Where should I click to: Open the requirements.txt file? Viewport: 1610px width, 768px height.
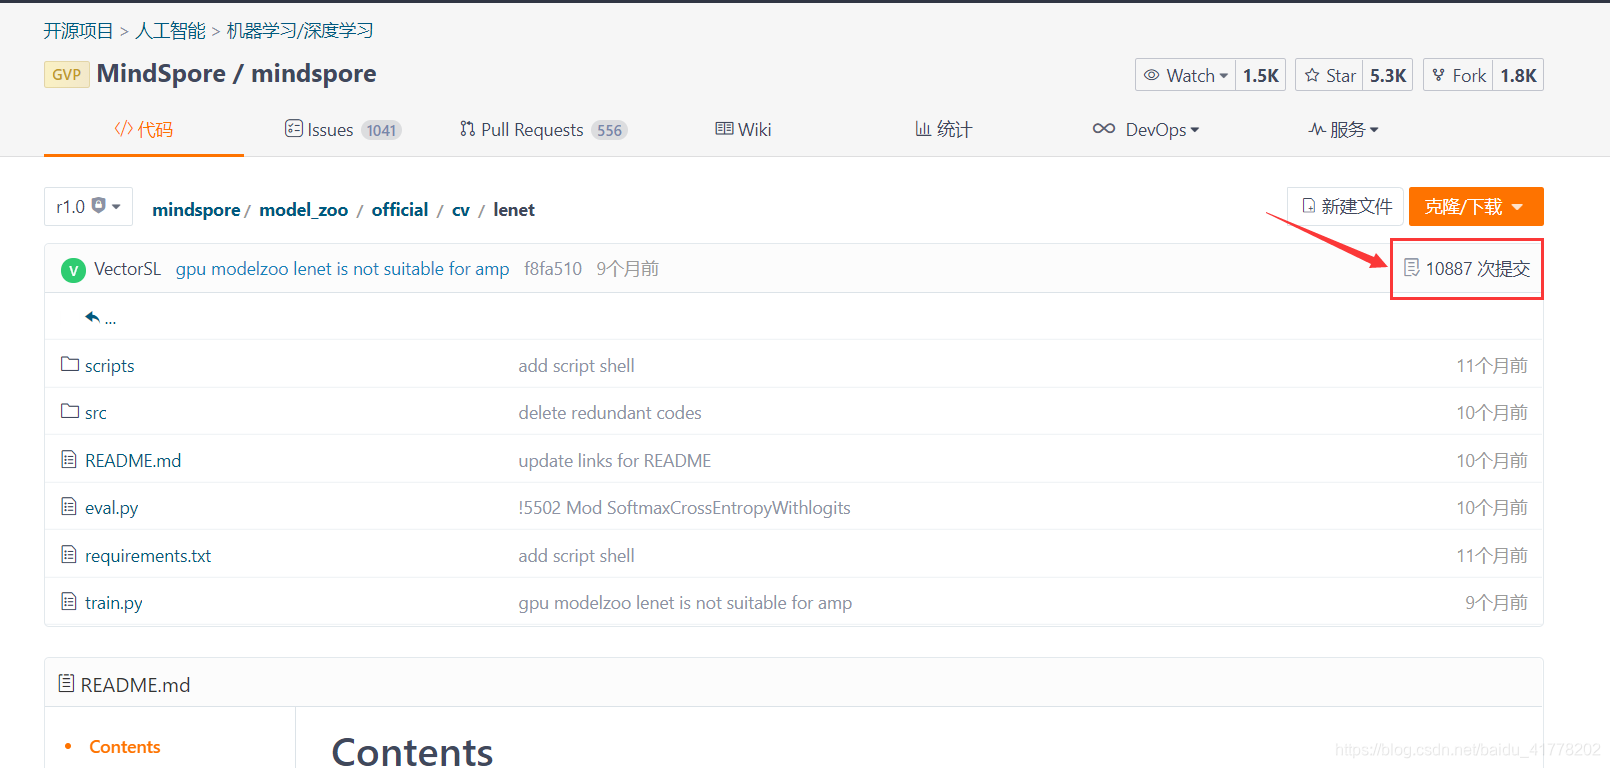click(x=148, y=556)
